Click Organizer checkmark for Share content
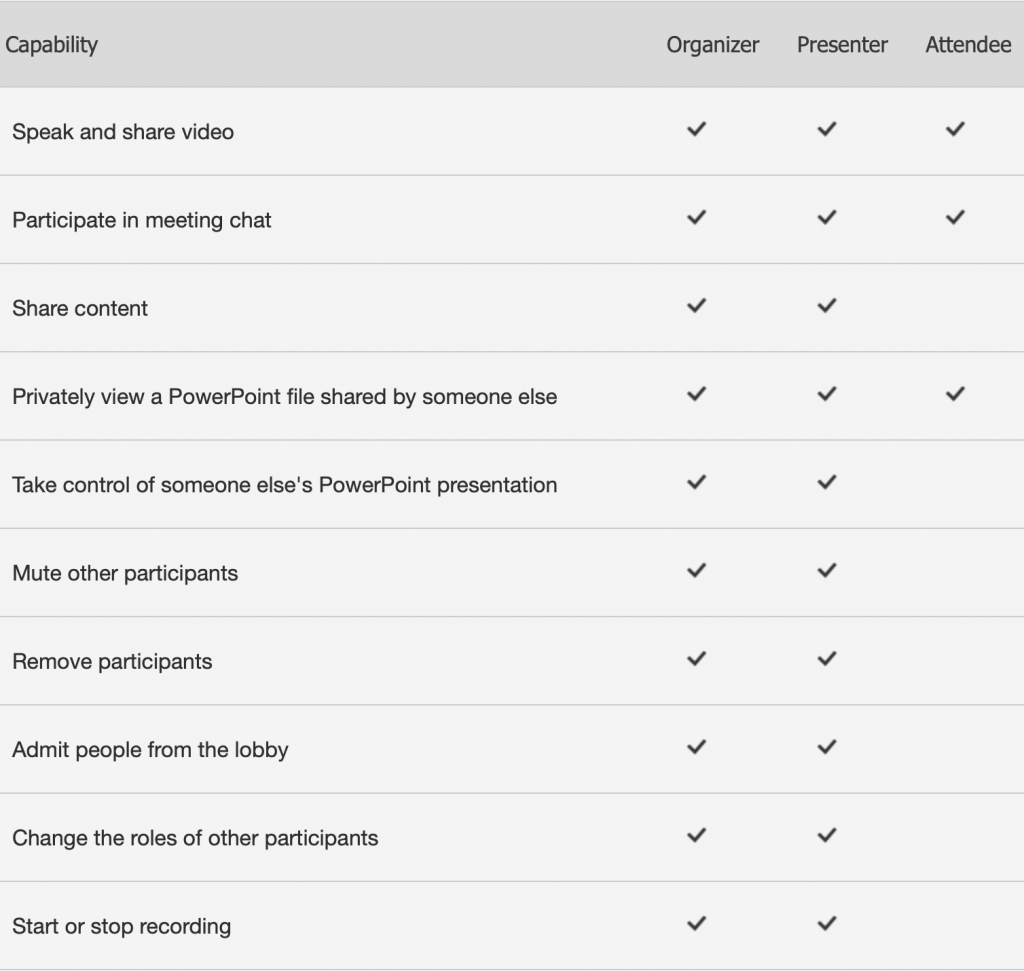The width and height of the screenshot is (1024, 971). pos(697,306)
